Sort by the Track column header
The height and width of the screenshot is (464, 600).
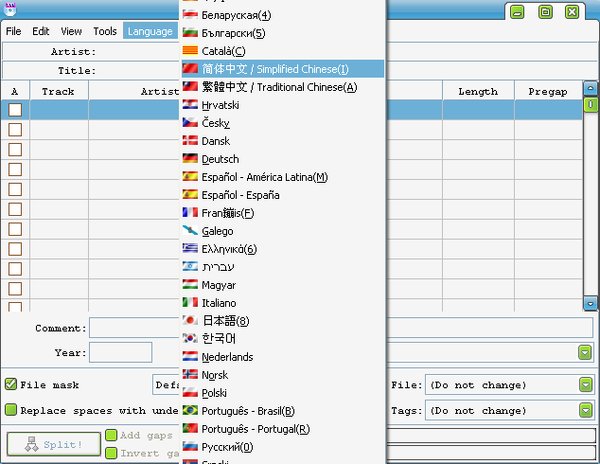(59, 91)
